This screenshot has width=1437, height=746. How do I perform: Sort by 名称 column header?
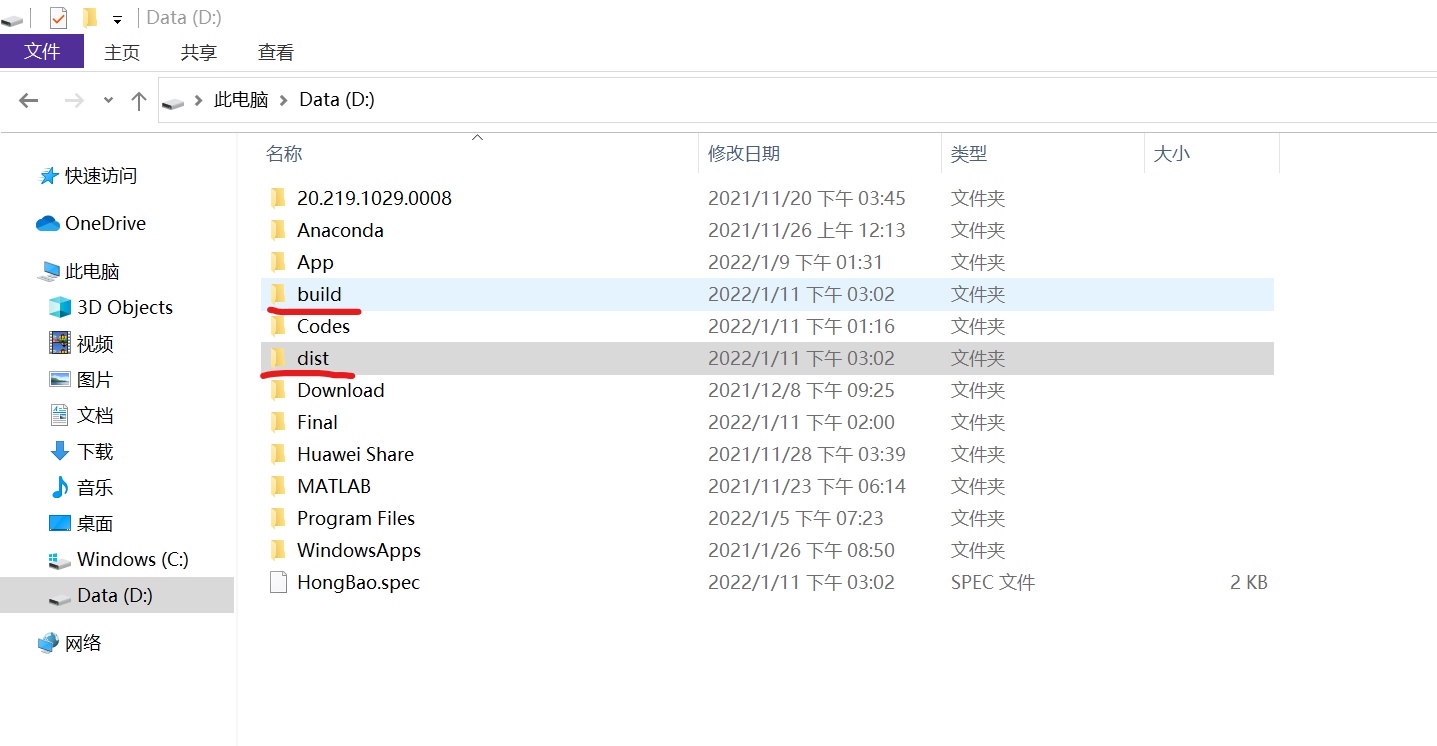284,154
